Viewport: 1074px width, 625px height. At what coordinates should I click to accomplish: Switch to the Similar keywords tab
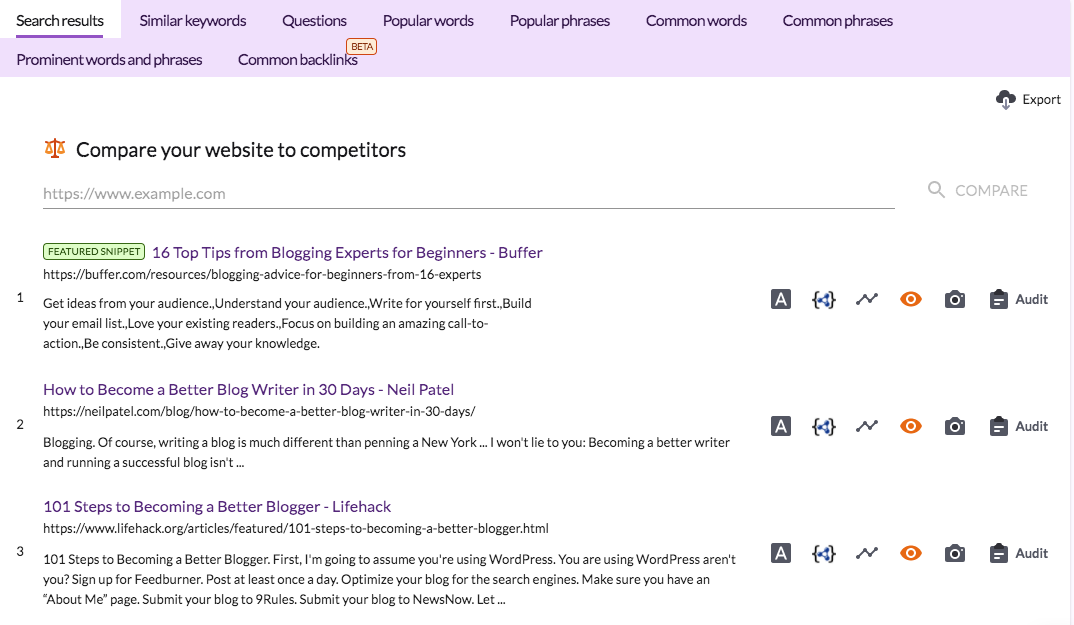[192, 20]
